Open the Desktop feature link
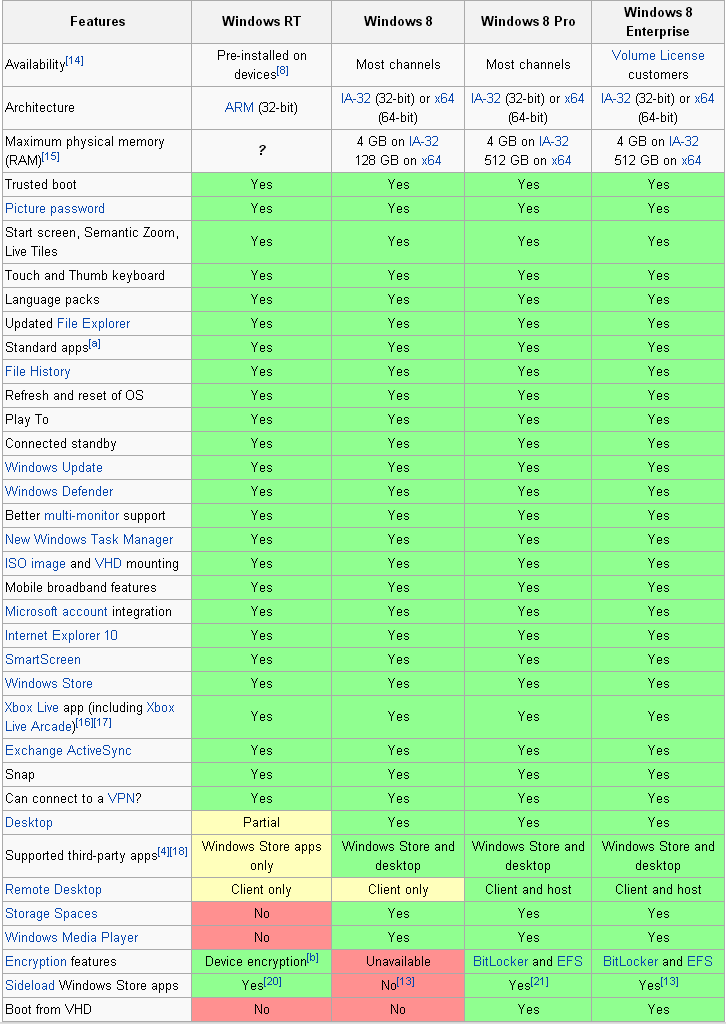 tap(29, 822)
